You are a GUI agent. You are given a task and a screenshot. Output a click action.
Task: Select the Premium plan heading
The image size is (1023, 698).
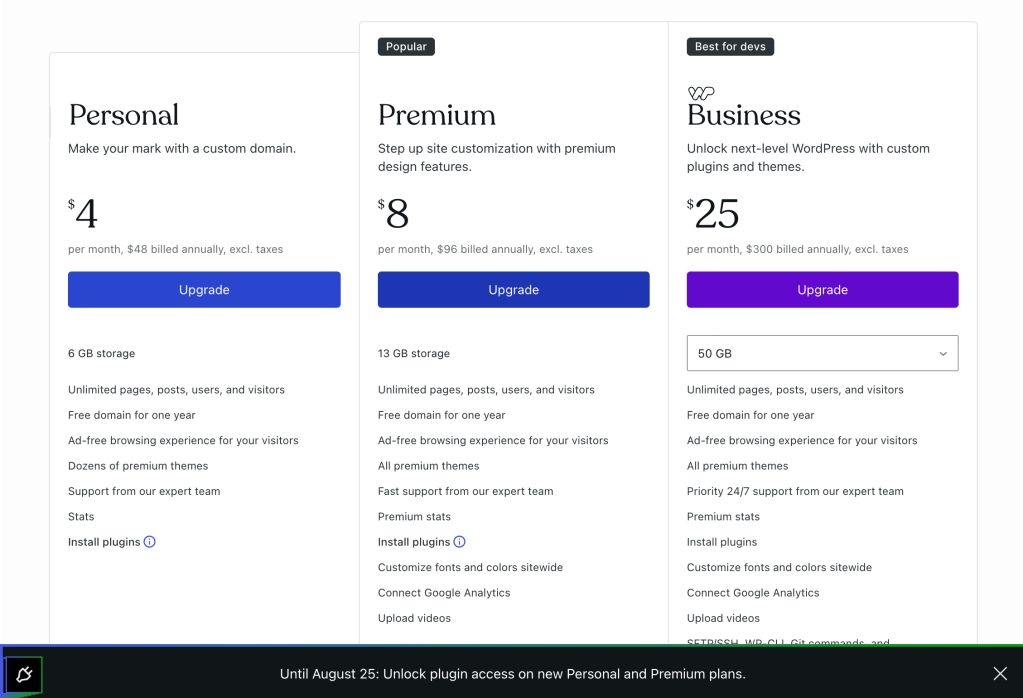[x=437, y=115]
